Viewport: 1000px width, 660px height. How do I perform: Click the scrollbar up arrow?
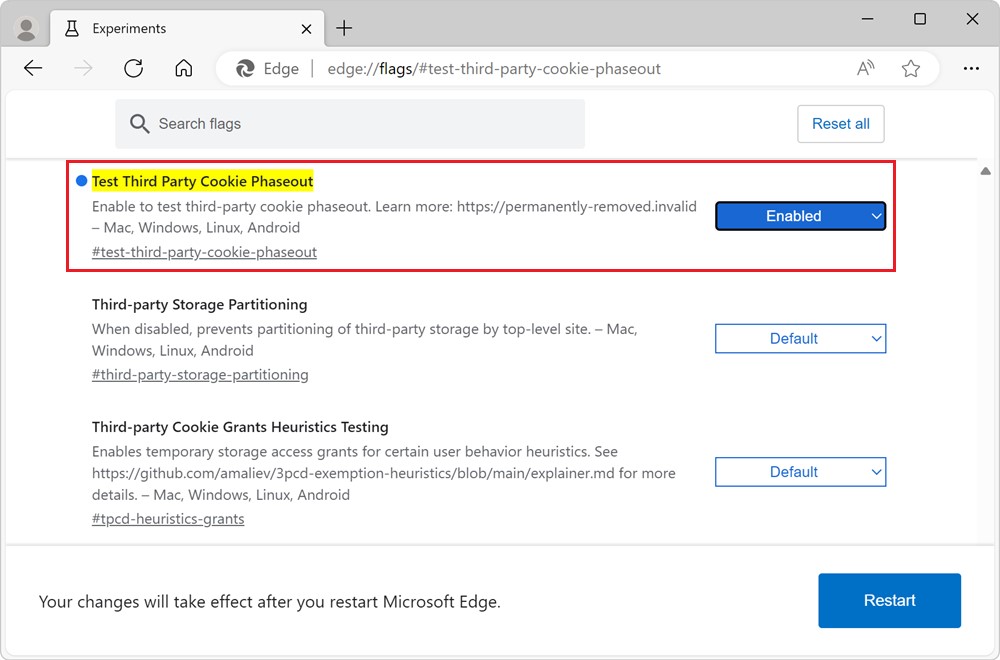pyautogui.click(x=985, y=171)
